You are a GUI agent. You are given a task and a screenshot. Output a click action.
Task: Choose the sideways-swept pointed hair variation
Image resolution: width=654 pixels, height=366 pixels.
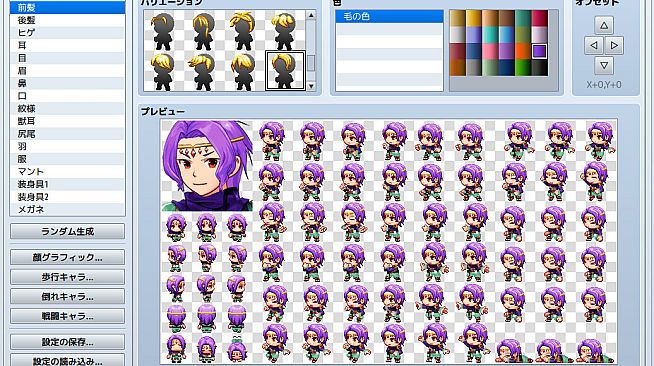pos(203,71)
